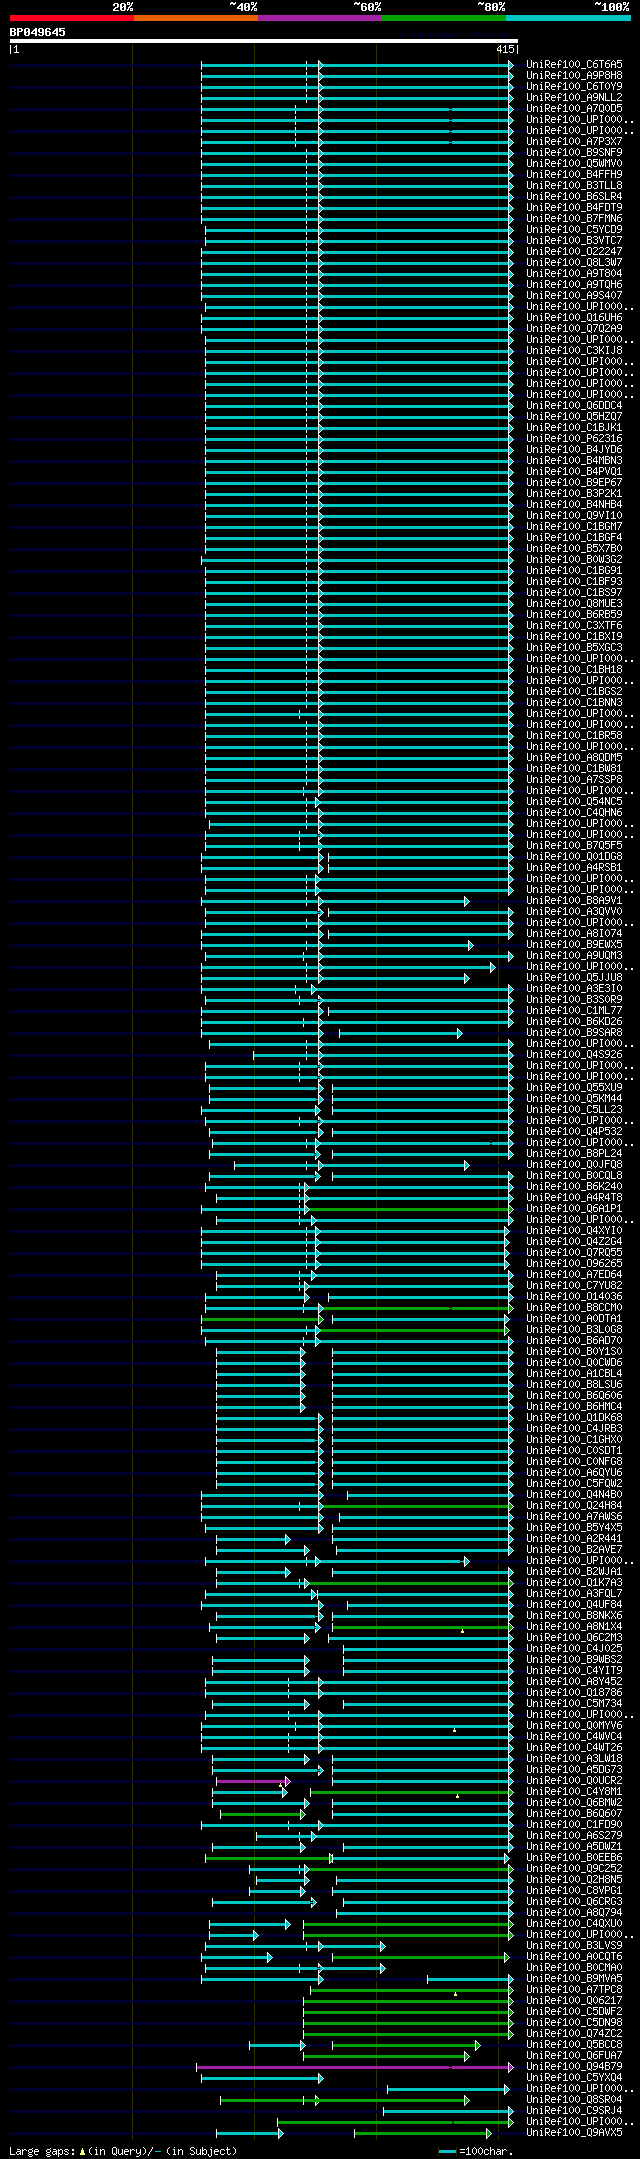Select hit label UniRef100_Q0MYV6
Image resolution: width=640 pixels, height=2159 pixels.
tap(574, 1725)
